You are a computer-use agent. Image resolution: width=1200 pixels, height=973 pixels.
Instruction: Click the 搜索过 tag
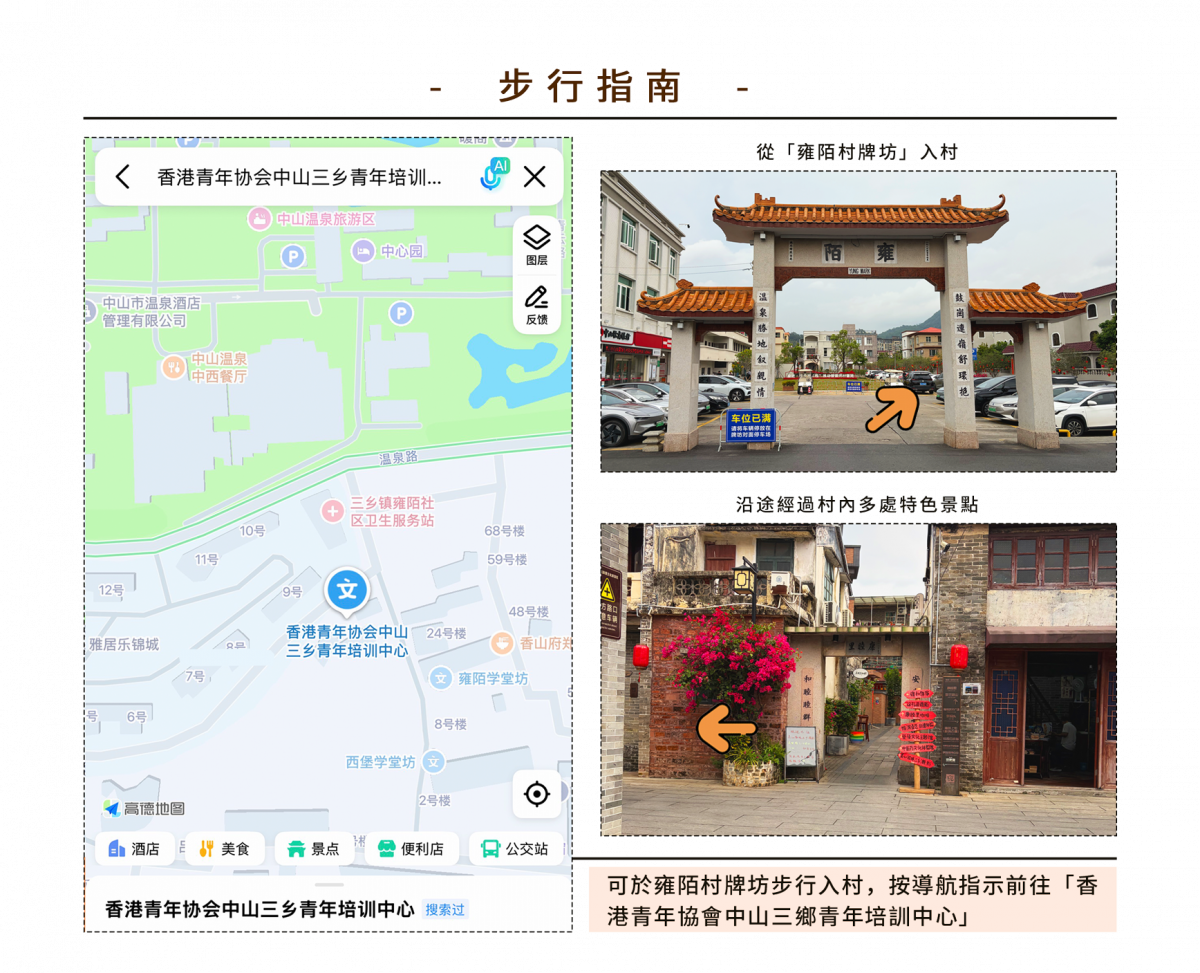(x=445, y=910)
